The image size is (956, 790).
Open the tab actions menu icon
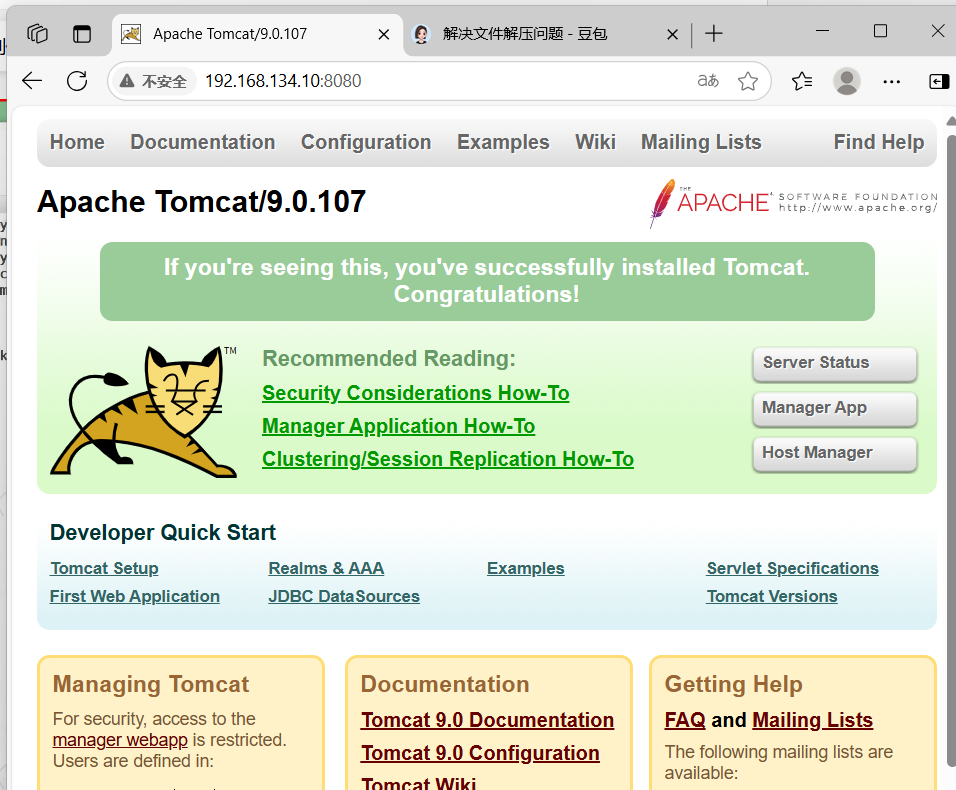pos(82,34)
